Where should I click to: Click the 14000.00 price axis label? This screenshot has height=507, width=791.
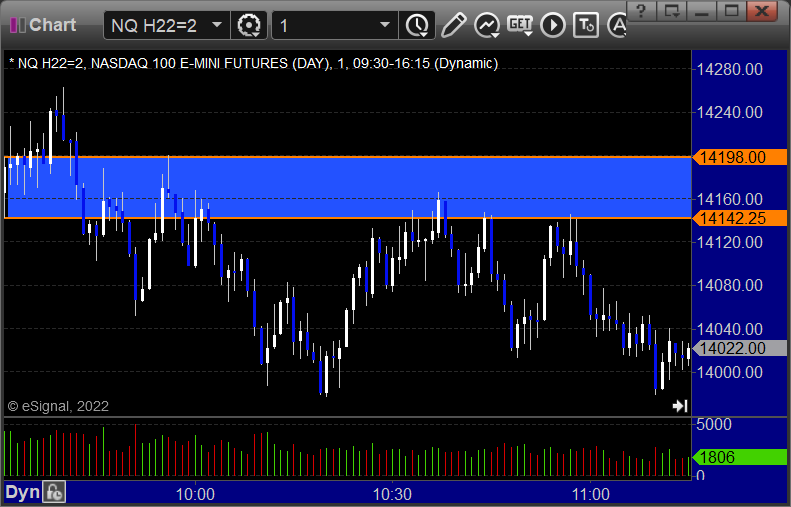pos(729,372)
